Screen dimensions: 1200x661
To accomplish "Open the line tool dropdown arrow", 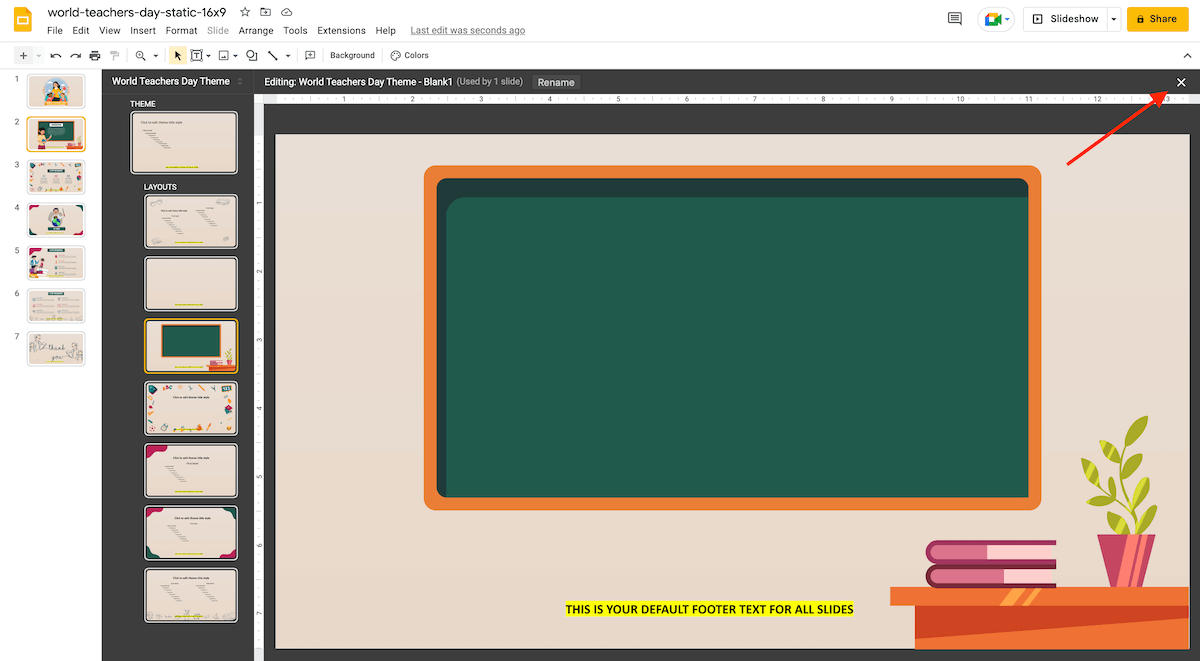I will click(288, 55).
